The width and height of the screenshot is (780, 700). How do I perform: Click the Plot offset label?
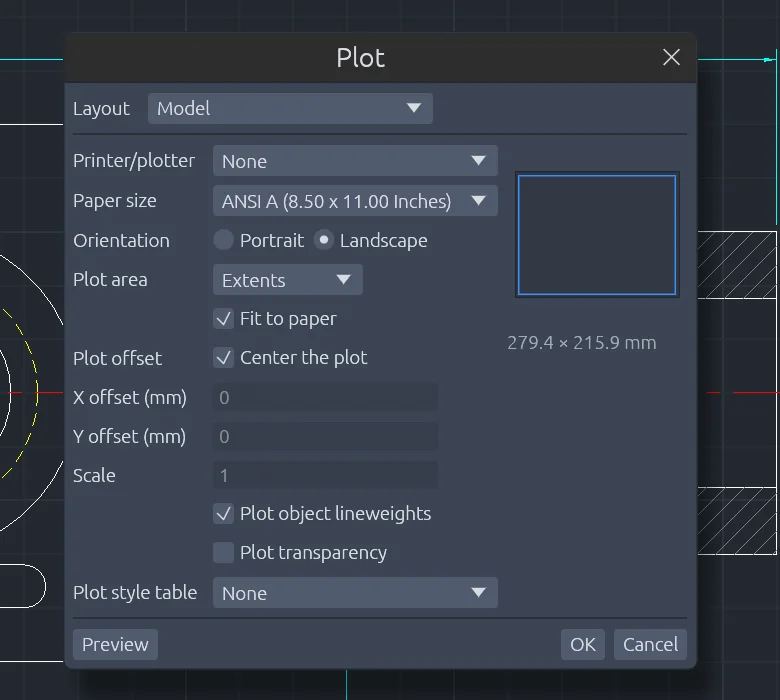pyautogui.click(x=117, y=358)
